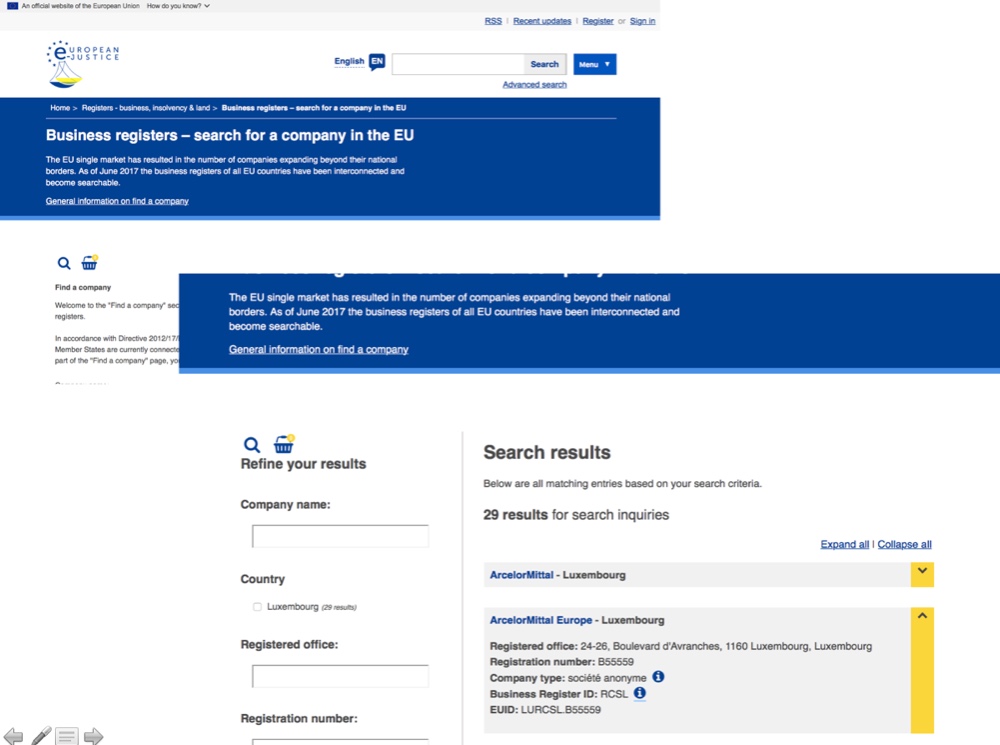
Task: Open the small basket icon above Find a company
Action: [x=89, y=262]
